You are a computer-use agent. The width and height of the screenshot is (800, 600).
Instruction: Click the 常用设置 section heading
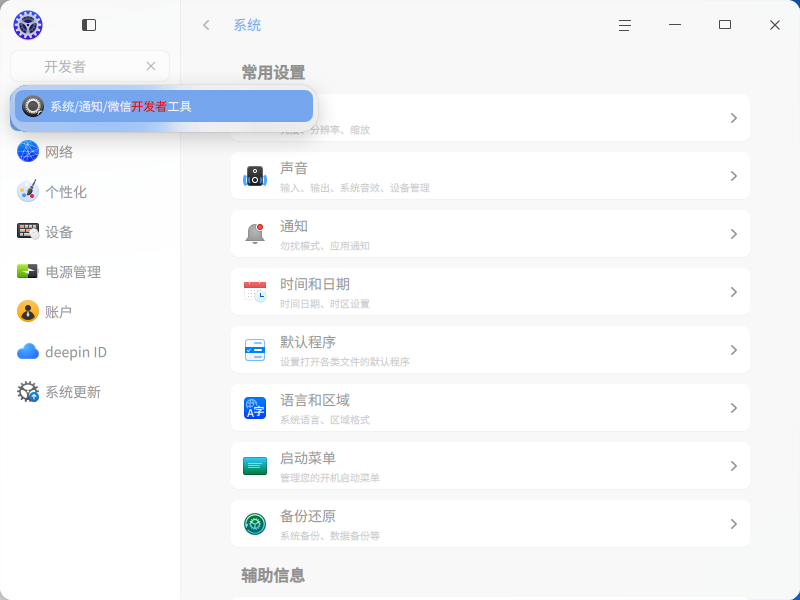click(273, 72)
